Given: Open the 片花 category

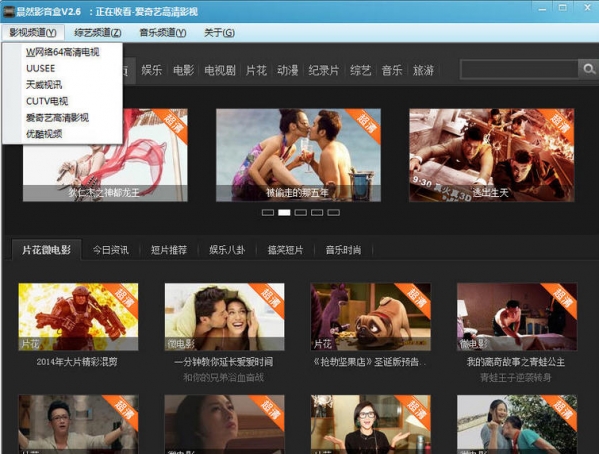Looking at the screenshot, I should tap(256, 70).
